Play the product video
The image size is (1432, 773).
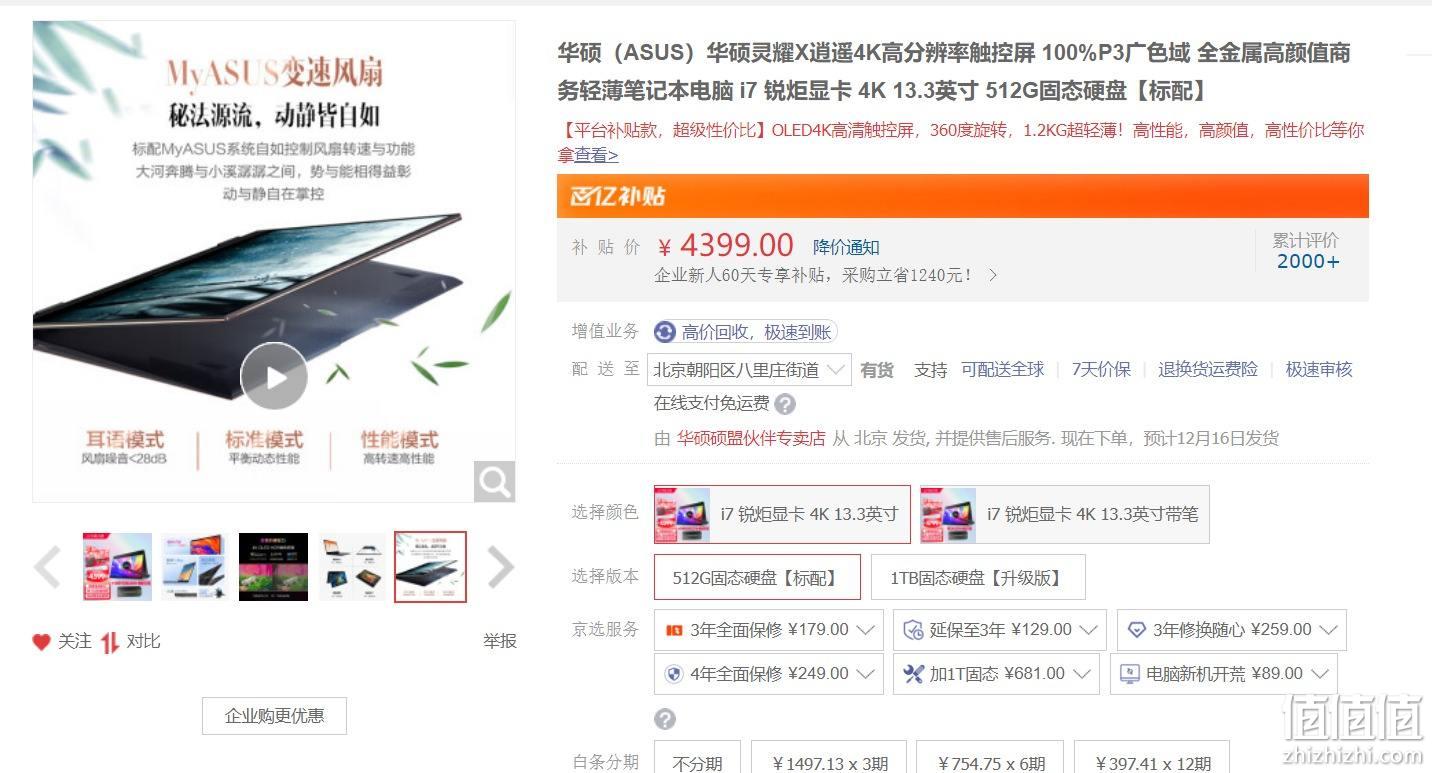(x=274, y=376)
